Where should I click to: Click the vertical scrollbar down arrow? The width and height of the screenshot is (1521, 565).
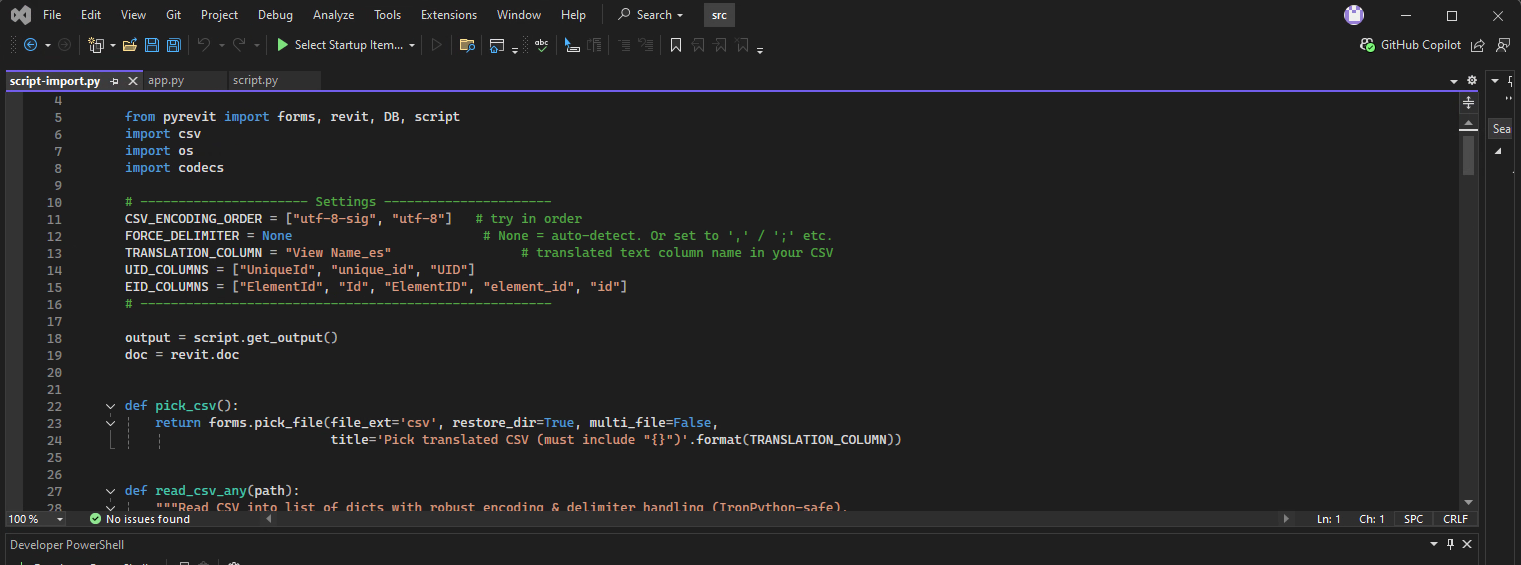pos(1468,502)
